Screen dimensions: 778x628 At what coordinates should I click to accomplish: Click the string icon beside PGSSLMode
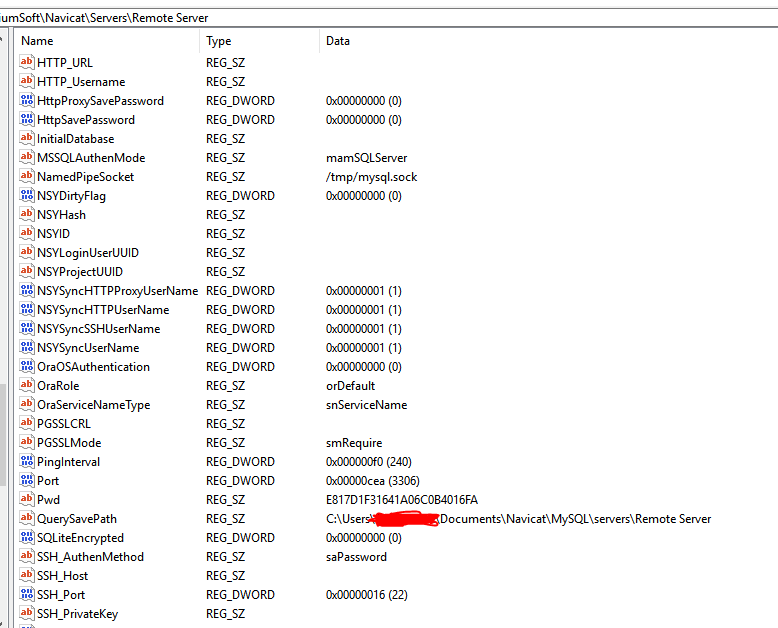(27, 442)
